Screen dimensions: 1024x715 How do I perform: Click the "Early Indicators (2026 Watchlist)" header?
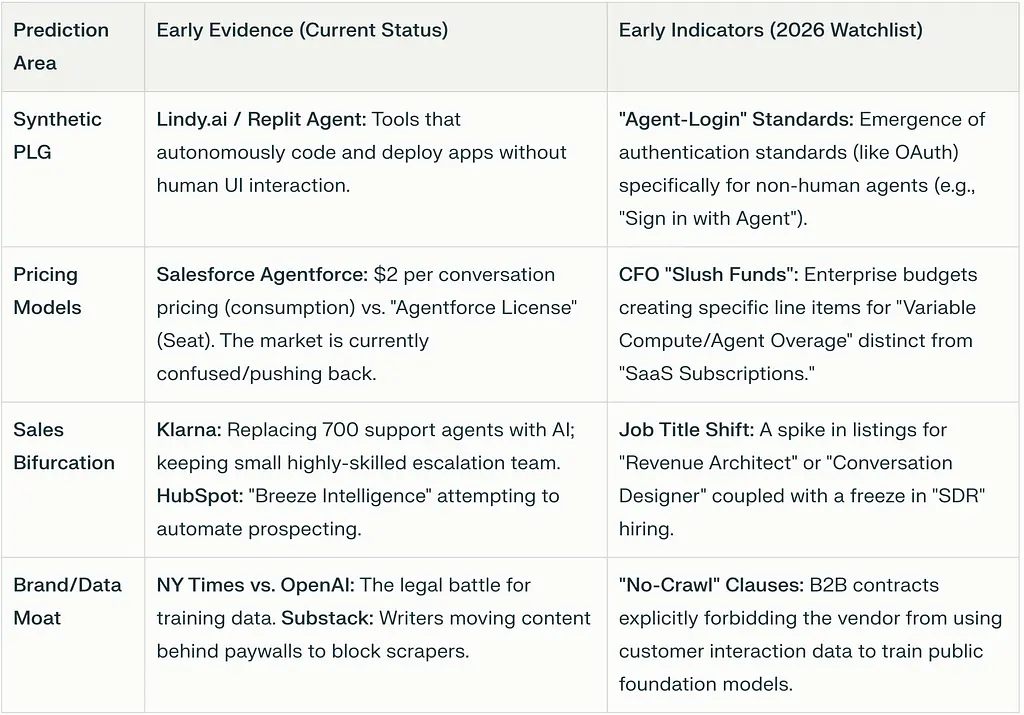pos(770,30)
